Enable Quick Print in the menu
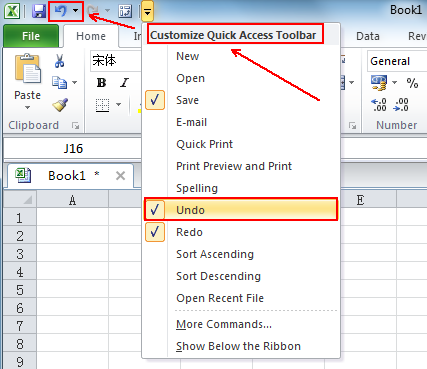427x369 pixels. point(241,144)
